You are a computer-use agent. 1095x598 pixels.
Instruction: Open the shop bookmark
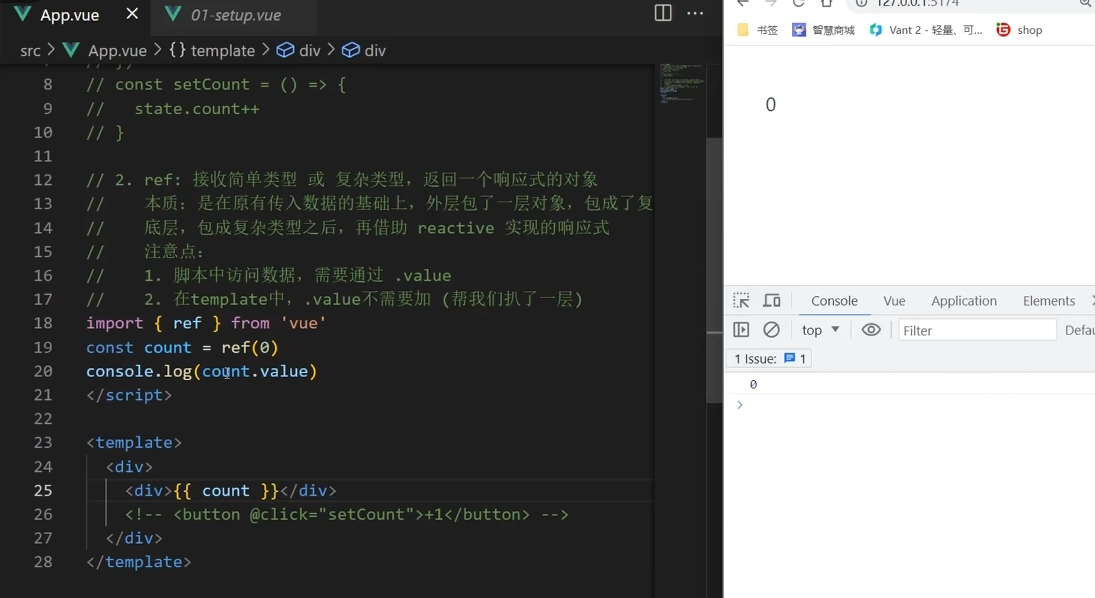[x=1020, y=30]
